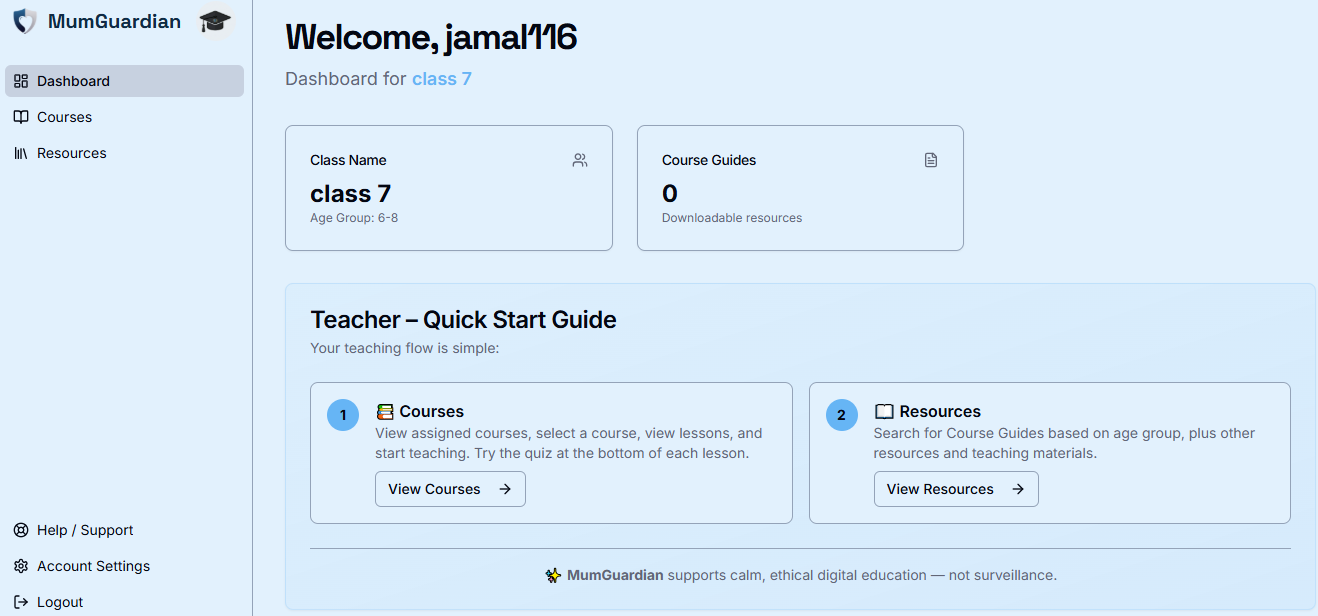Click the Help / Support lifebuoy icon

[21, 530]
